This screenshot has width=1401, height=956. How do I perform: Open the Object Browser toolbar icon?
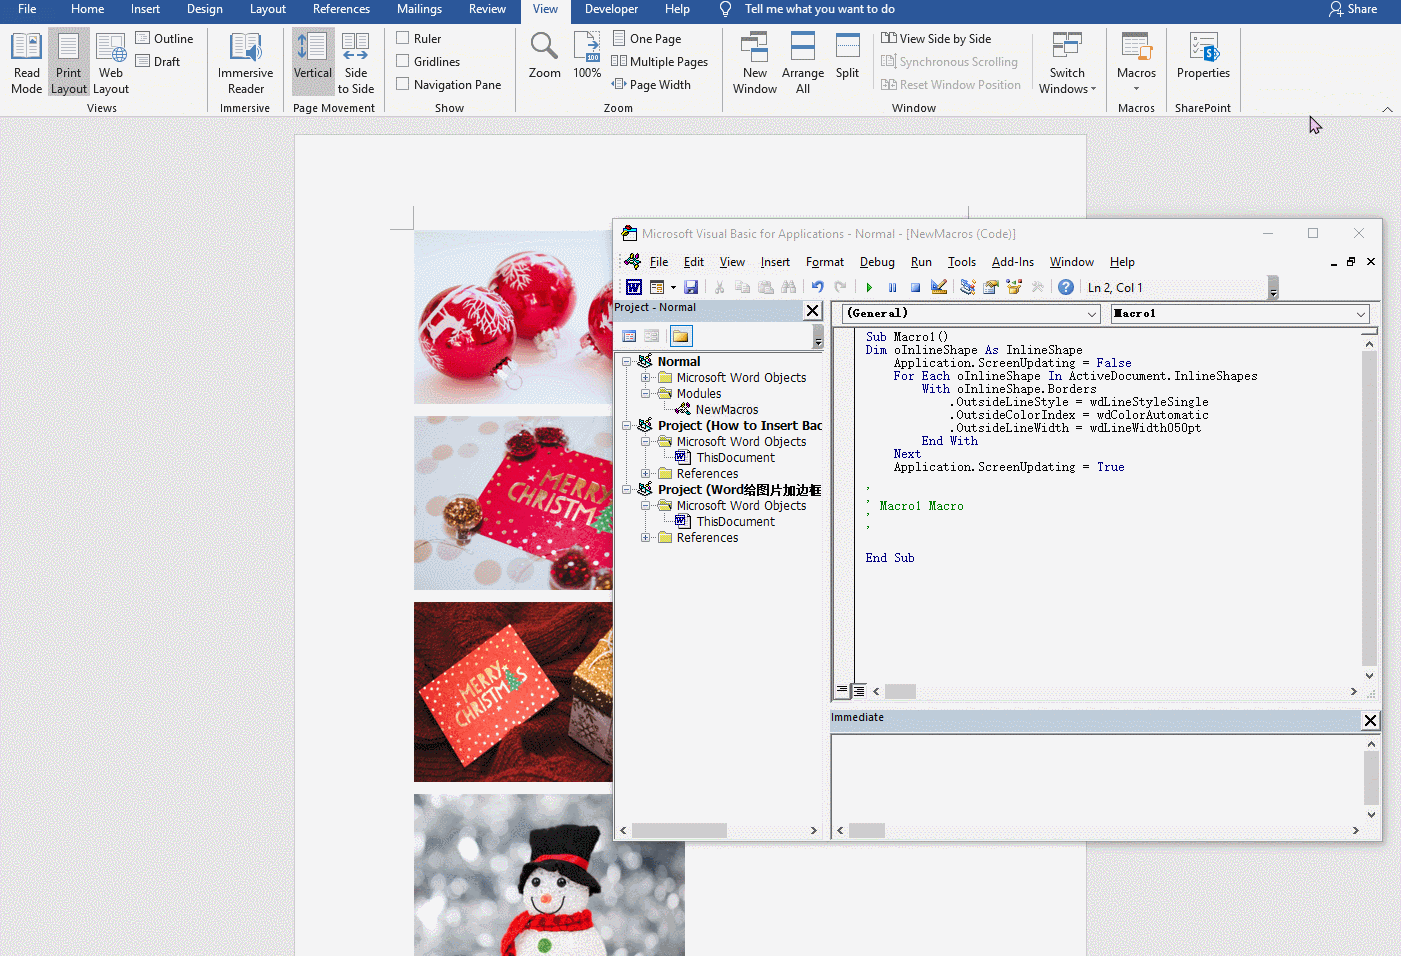point(1014,287)
